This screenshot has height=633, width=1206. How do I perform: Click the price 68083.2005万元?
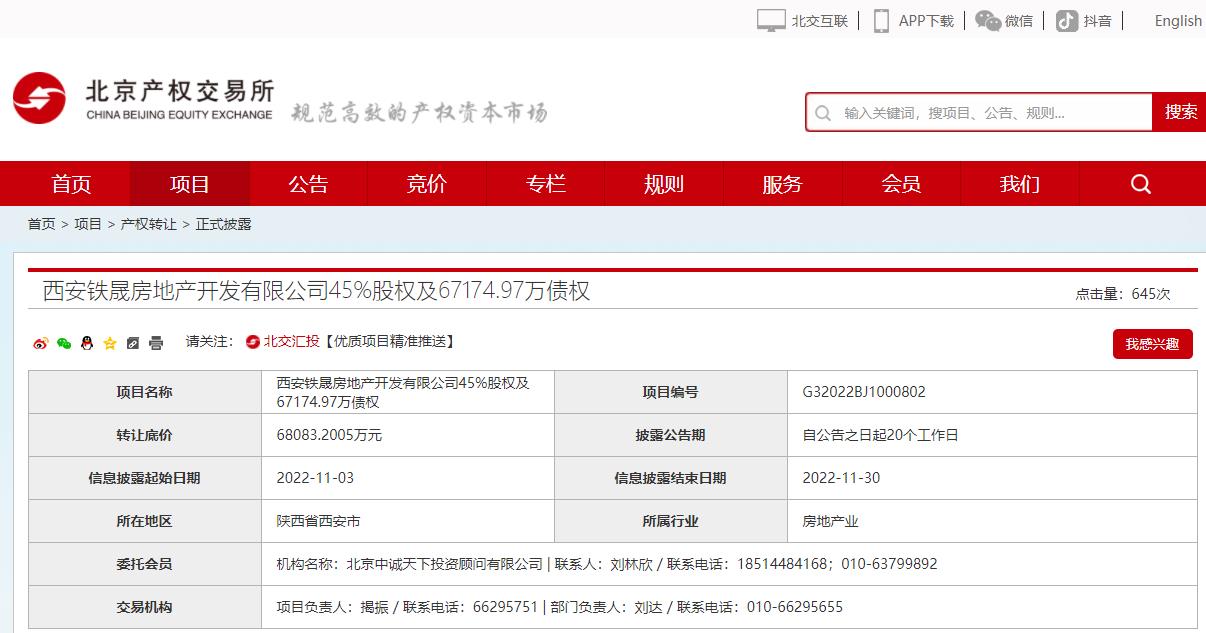click(x=329, y=435)
